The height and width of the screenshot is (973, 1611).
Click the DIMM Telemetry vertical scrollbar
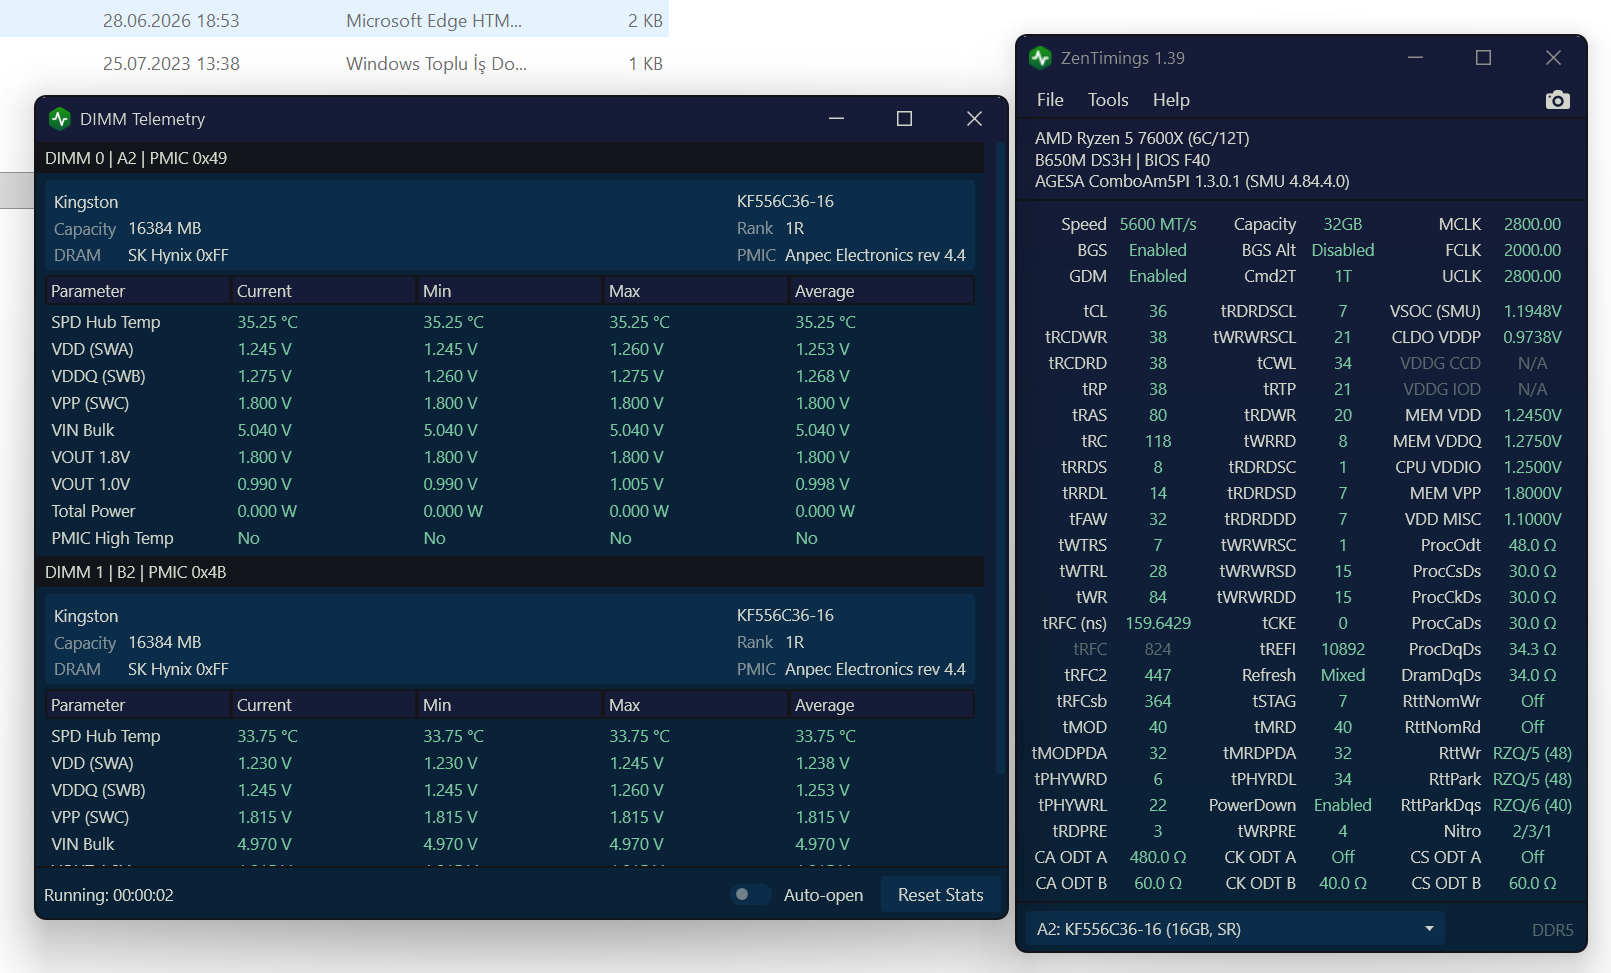pos(999,460)
